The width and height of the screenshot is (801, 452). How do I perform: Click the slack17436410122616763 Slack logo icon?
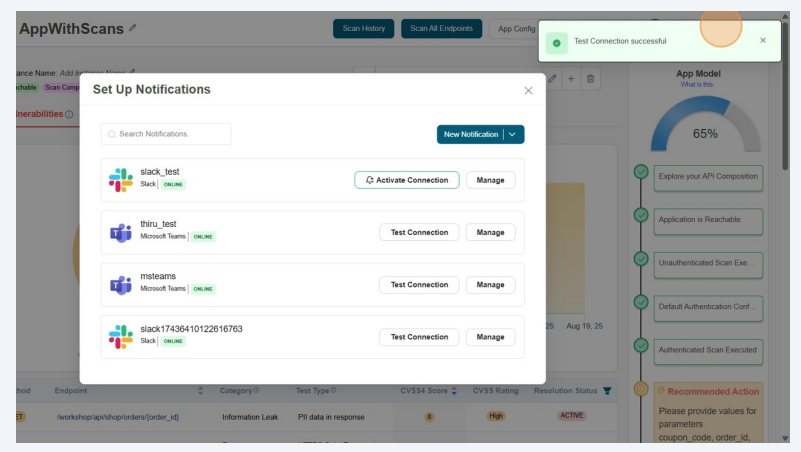121,337
